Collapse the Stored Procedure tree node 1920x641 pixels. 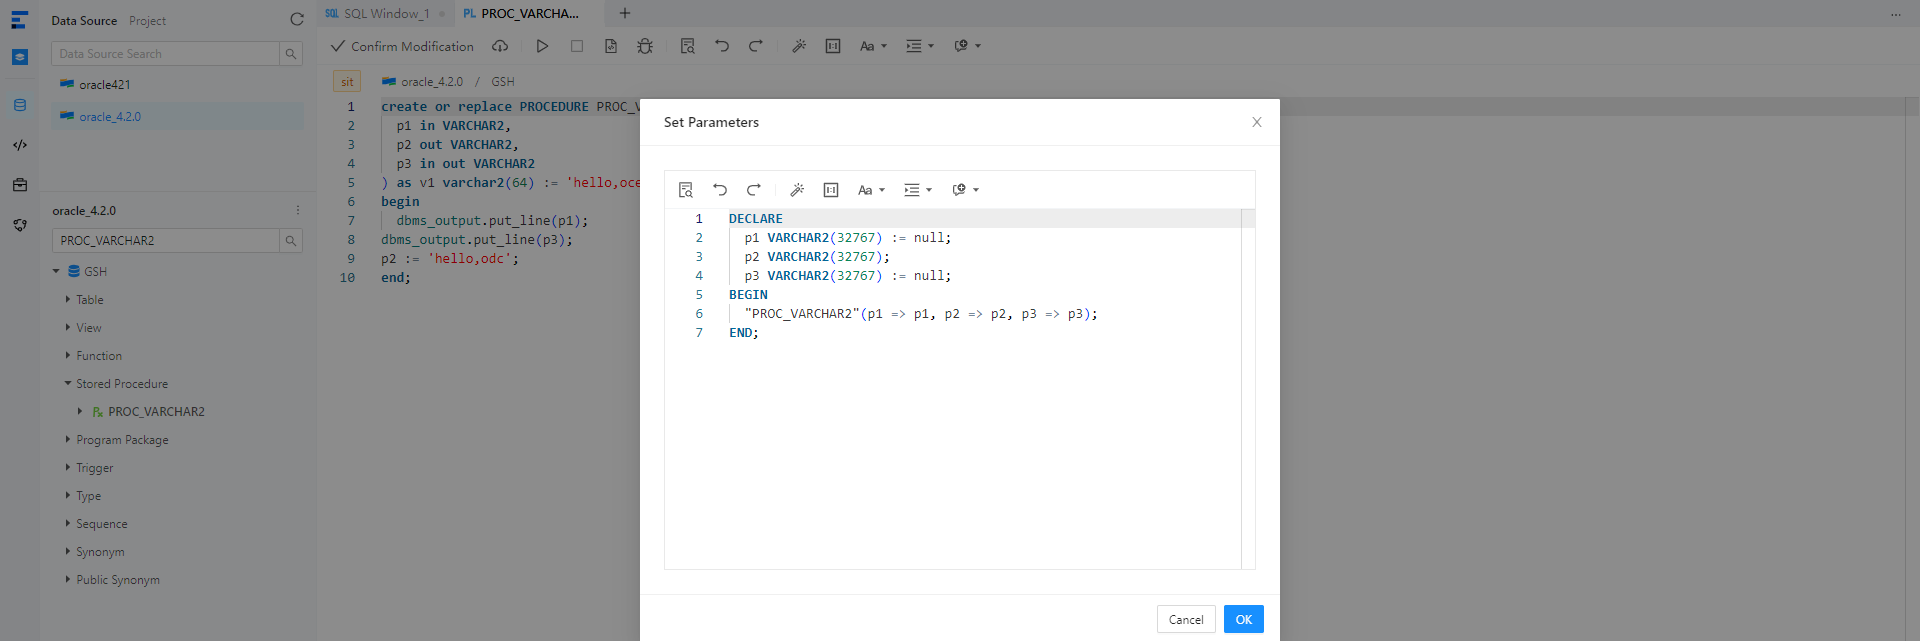tap(68, 384)
